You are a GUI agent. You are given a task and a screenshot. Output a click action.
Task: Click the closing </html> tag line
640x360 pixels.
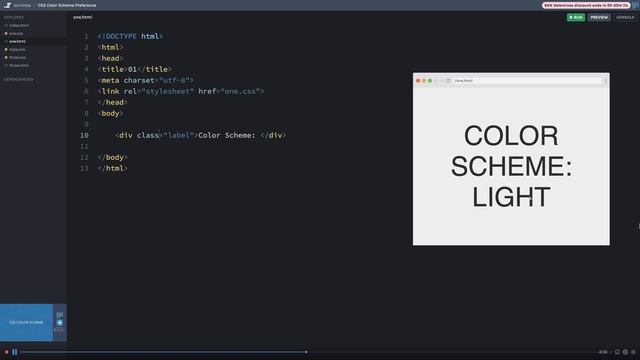[x=113, y=168]
